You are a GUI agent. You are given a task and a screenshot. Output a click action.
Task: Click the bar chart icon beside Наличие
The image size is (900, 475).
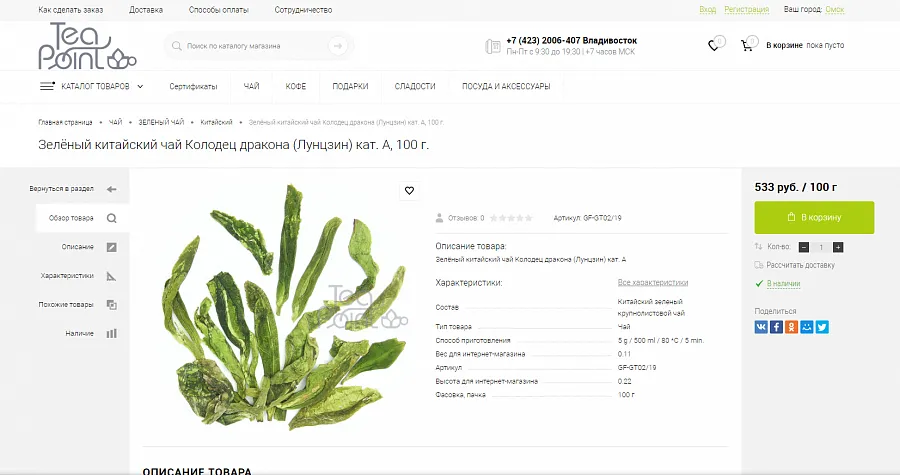111,333
